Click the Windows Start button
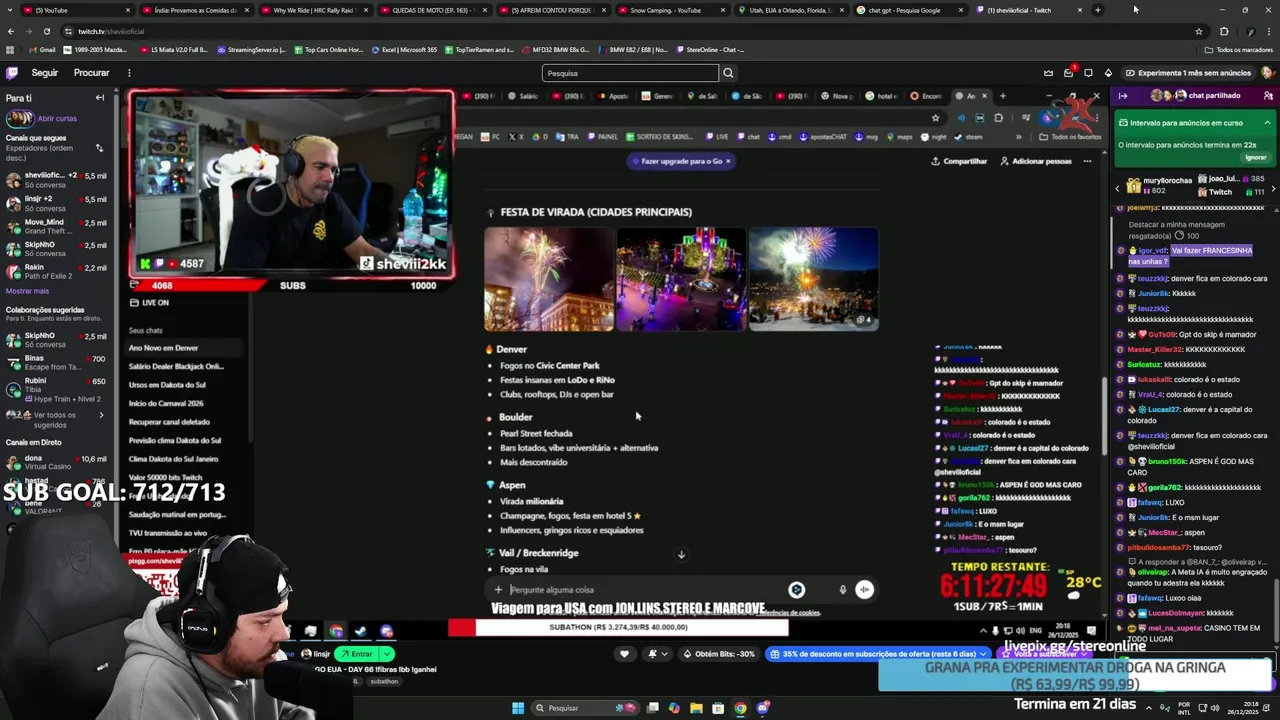 click(x=518, y=708)
